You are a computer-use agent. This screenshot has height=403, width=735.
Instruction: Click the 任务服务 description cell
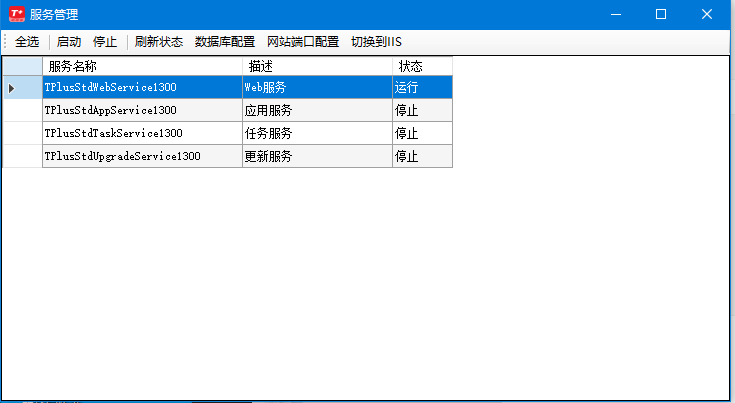(317, 133)
